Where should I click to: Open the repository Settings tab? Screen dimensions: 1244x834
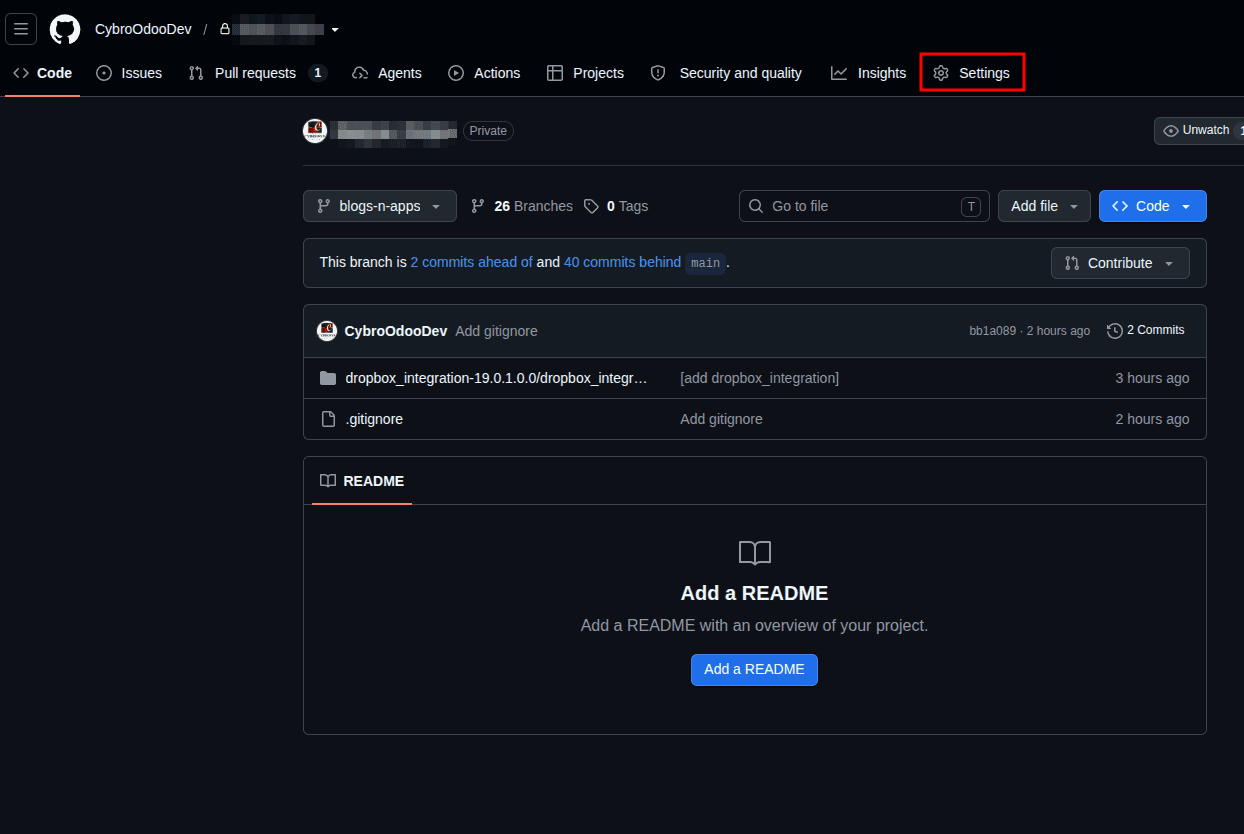click(x=972, y=73)
